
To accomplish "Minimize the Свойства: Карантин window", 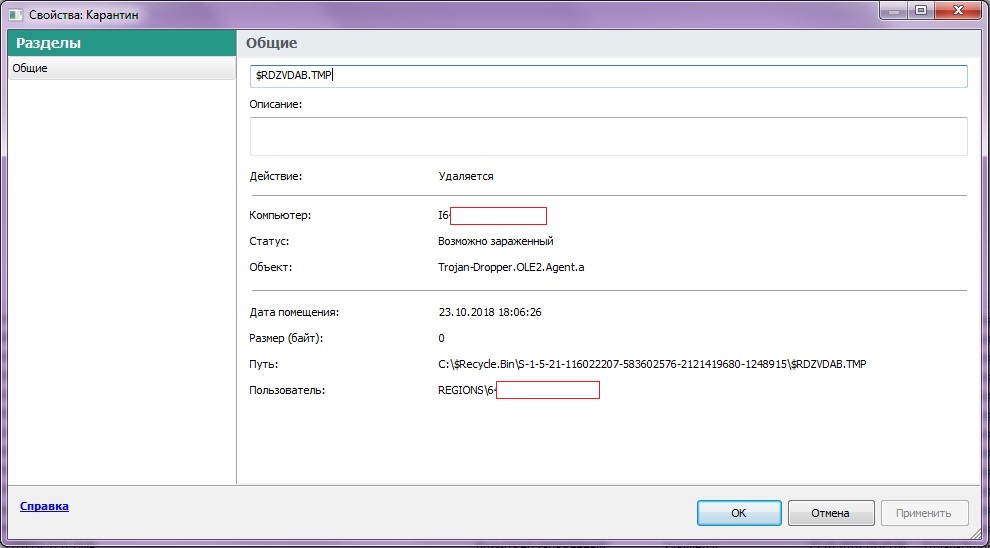I will [893, 11].
